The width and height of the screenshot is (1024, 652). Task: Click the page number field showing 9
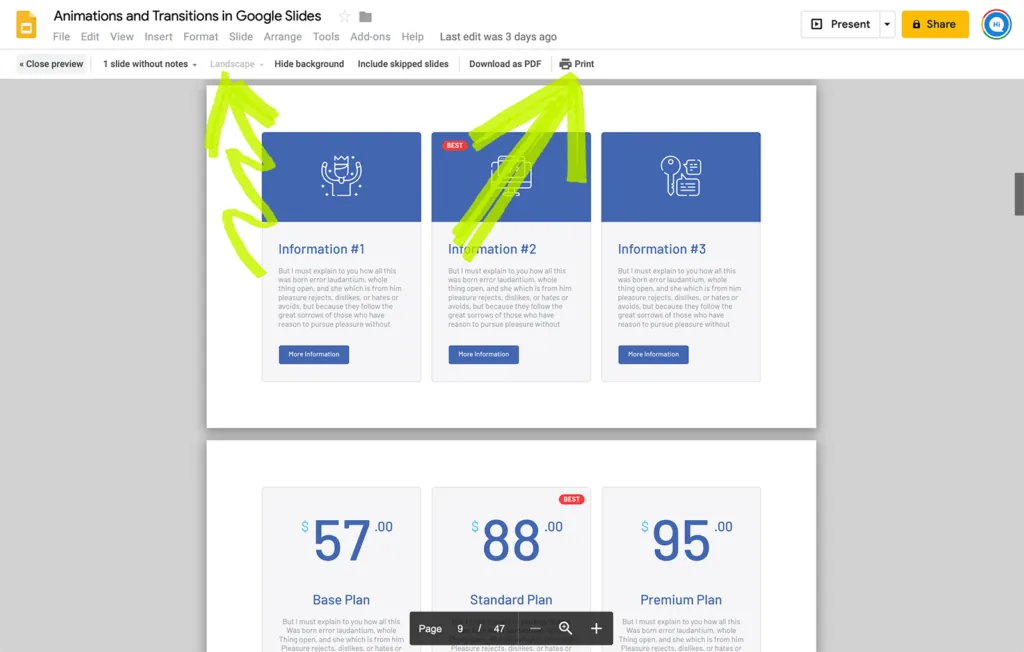pos(460,628)
